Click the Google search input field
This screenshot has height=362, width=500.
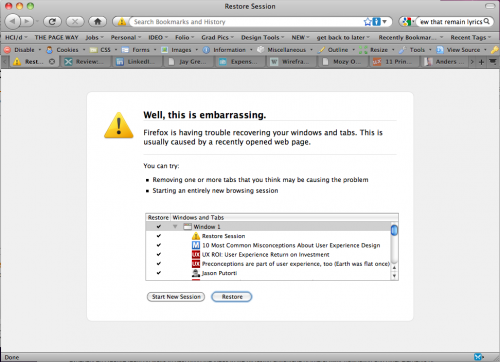point(450,22)
